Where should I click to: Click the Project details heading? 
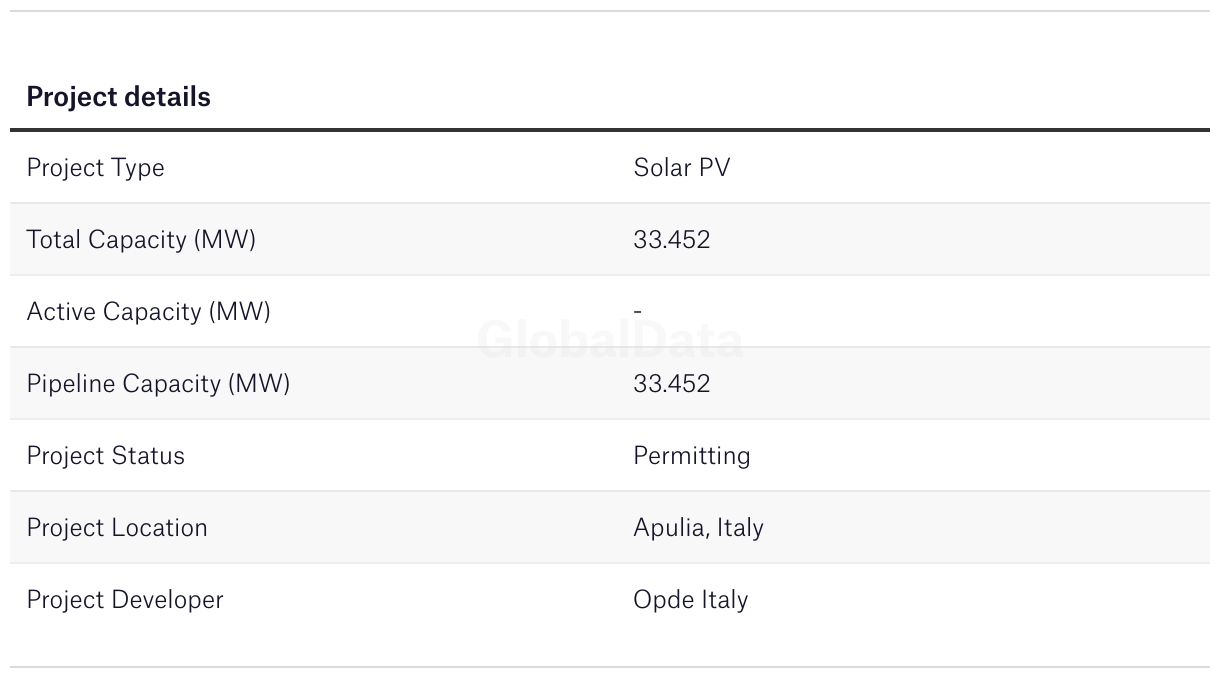point(118,97)
